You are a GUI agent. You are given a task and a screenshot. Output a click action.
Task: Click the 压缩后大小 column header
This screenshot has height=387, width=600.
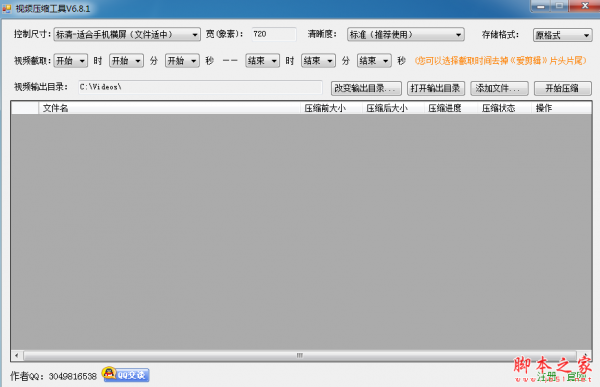[x=393, y=108]
